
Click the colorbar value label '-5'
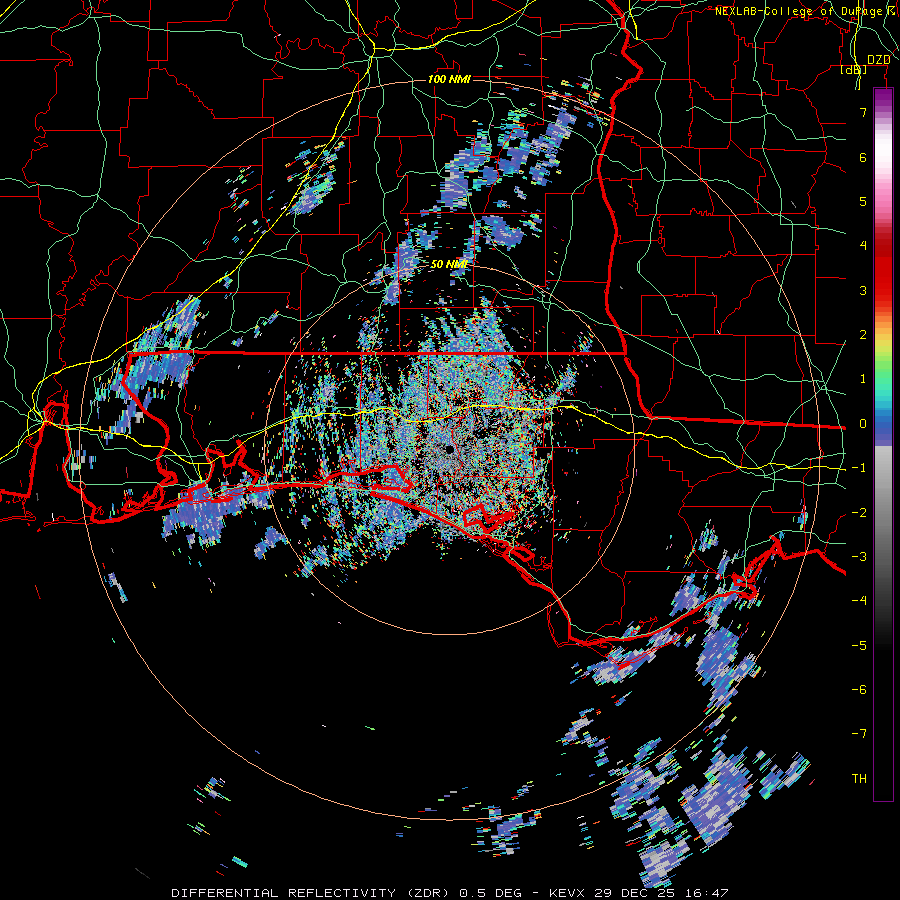click(x=859, y=646)
